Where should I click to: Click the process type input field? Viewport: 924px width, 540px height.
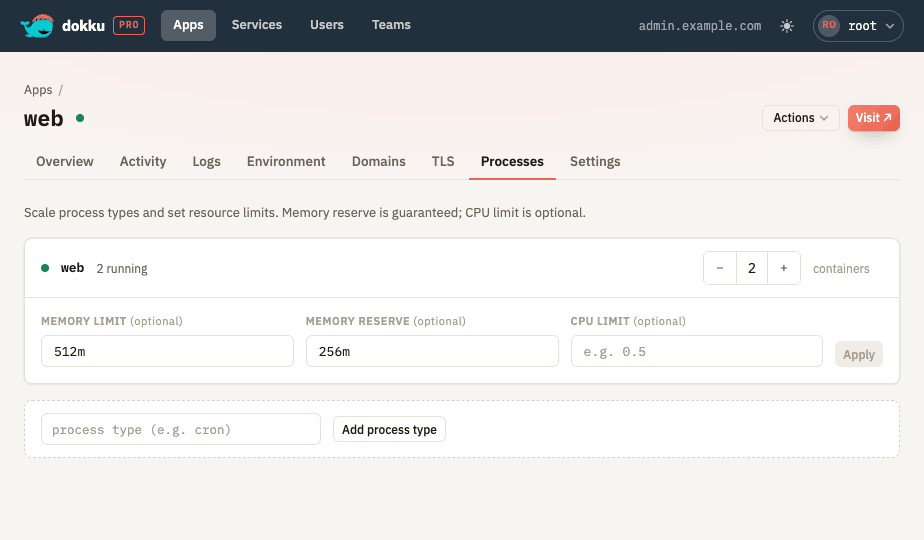tap(181, 429)
